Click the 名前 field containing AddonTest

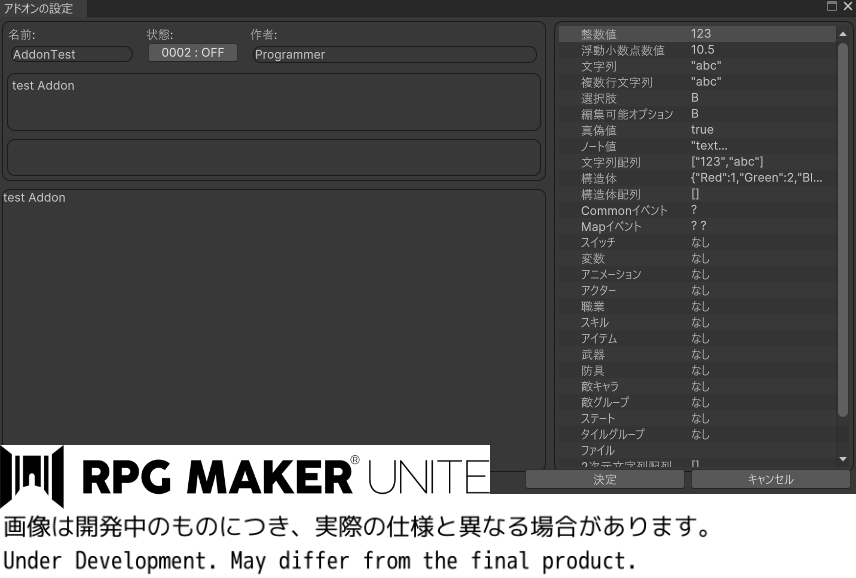click(x=70, y=54)
